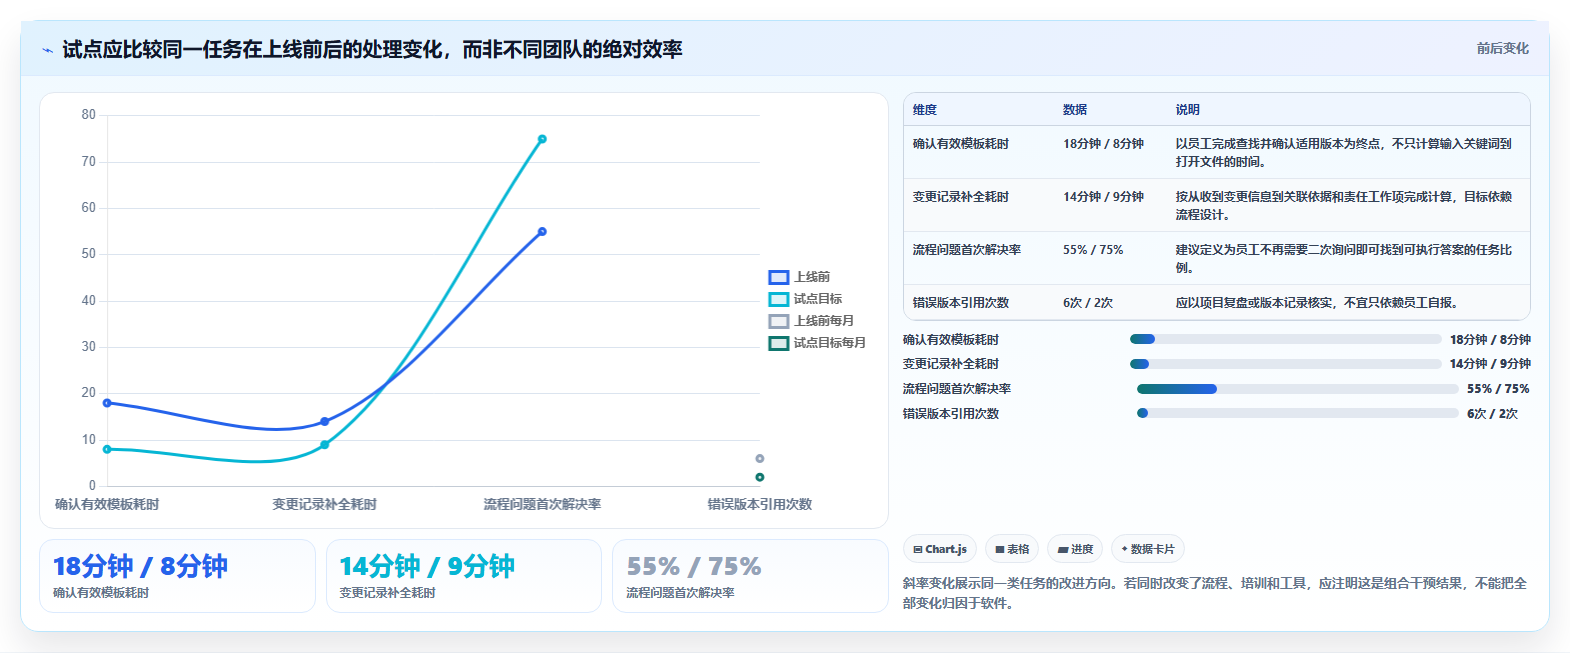1570x653 pixels.
Task: Select the 流程问题首次解决率 table row label
Action: tap(967, 250)
